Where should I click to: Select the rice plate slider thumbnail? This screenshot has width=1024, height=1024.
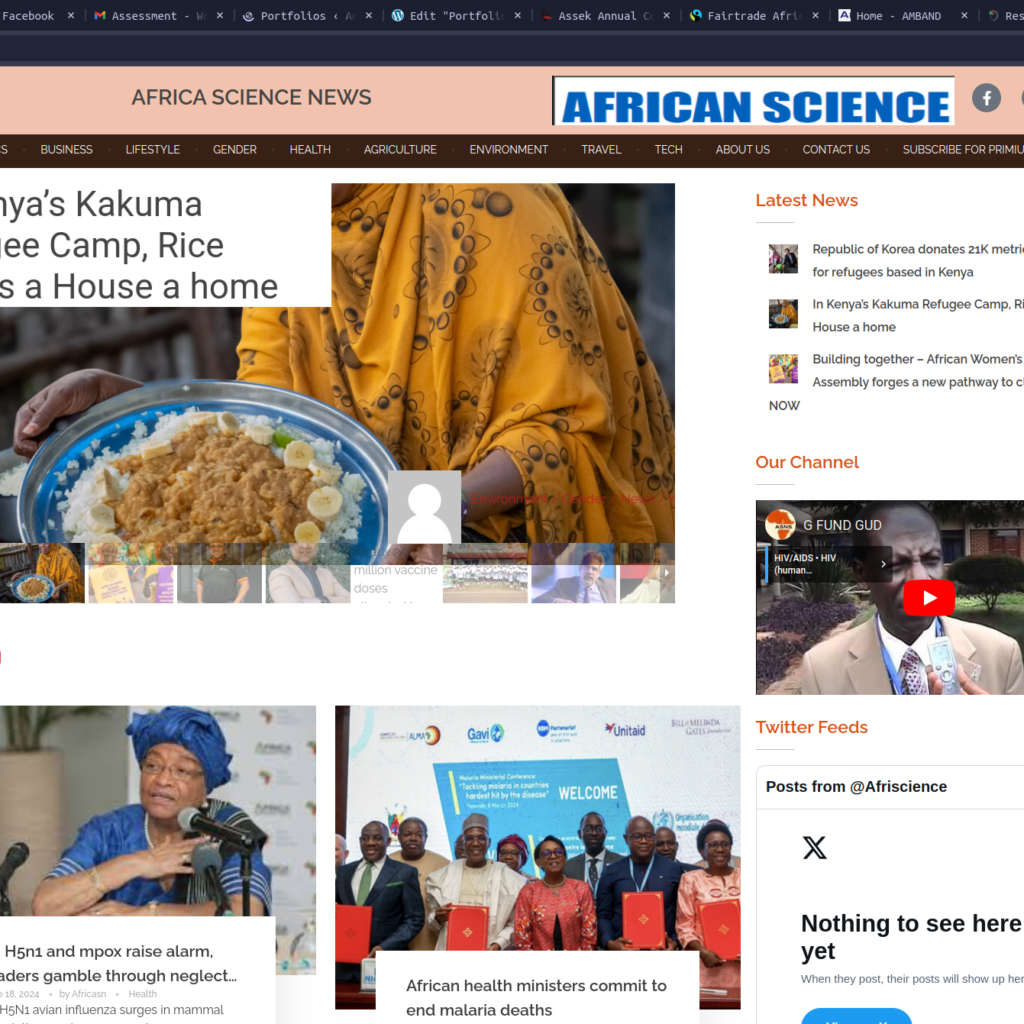point(42,573)
